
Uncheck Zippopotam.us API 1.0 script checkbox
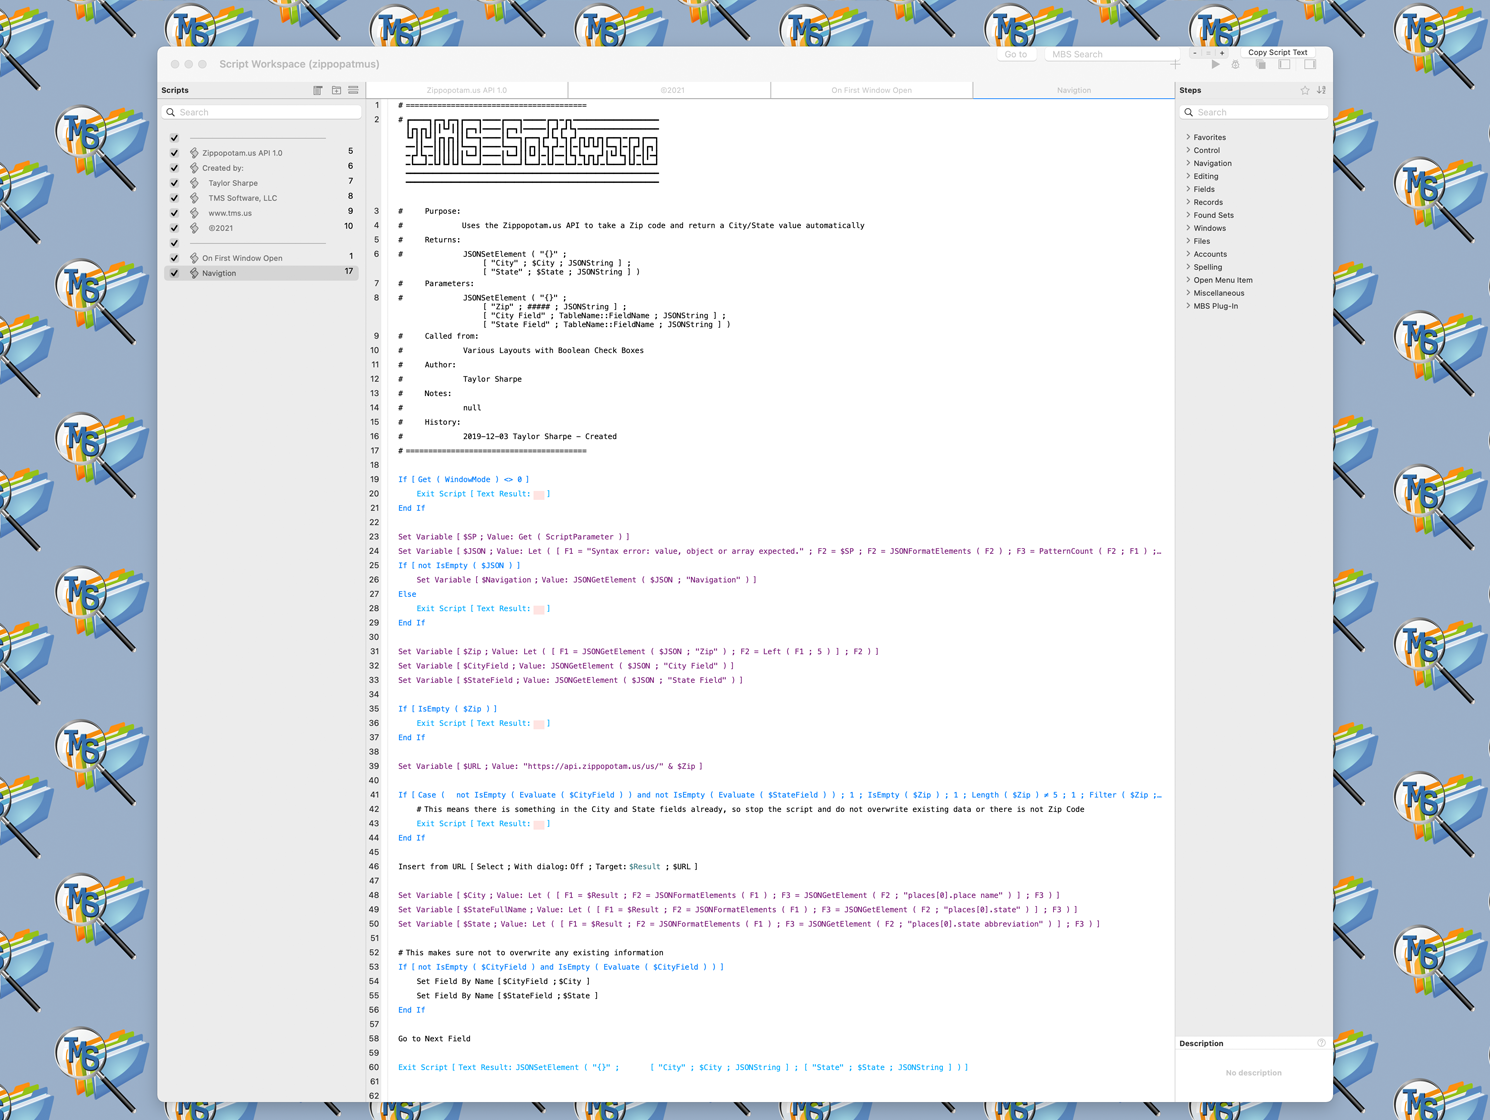[x=174, y=153]
